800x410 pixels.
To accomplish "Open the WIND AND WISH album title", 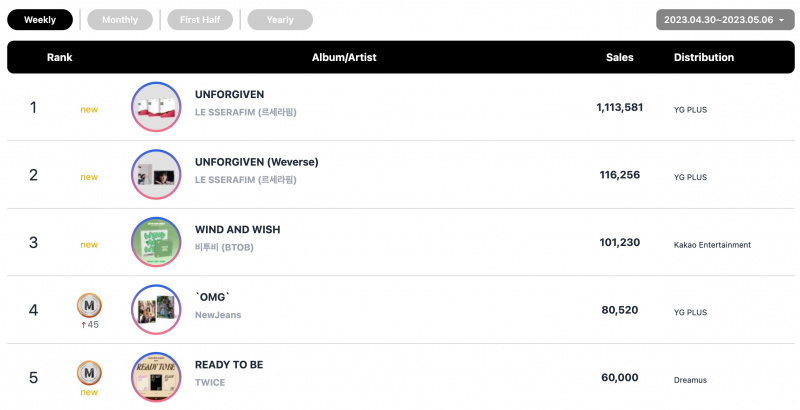I will coord(238,229).
